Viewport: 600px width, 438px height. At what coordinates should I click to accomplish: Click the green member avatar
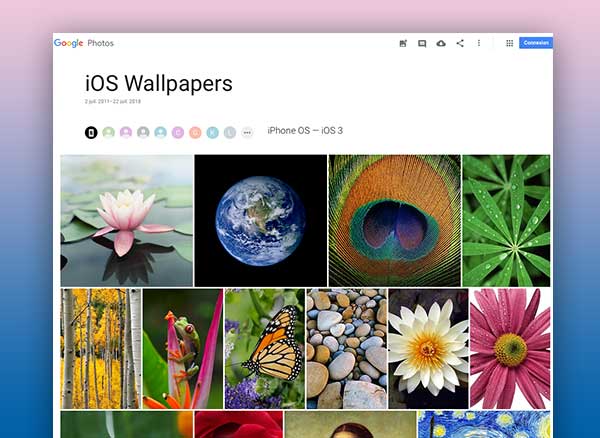pos(109,133)
